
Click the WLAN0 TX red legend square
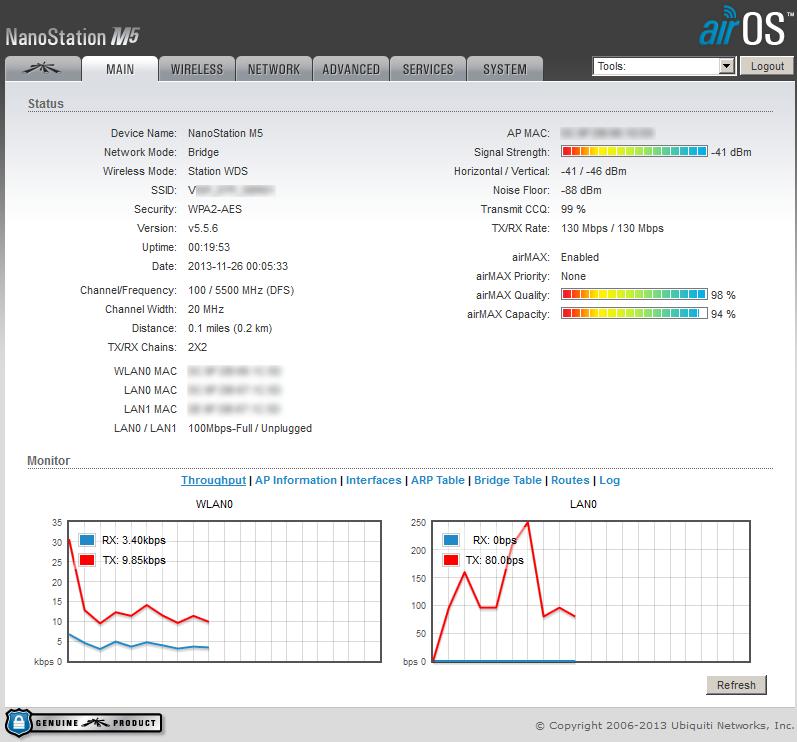(87, 560)
